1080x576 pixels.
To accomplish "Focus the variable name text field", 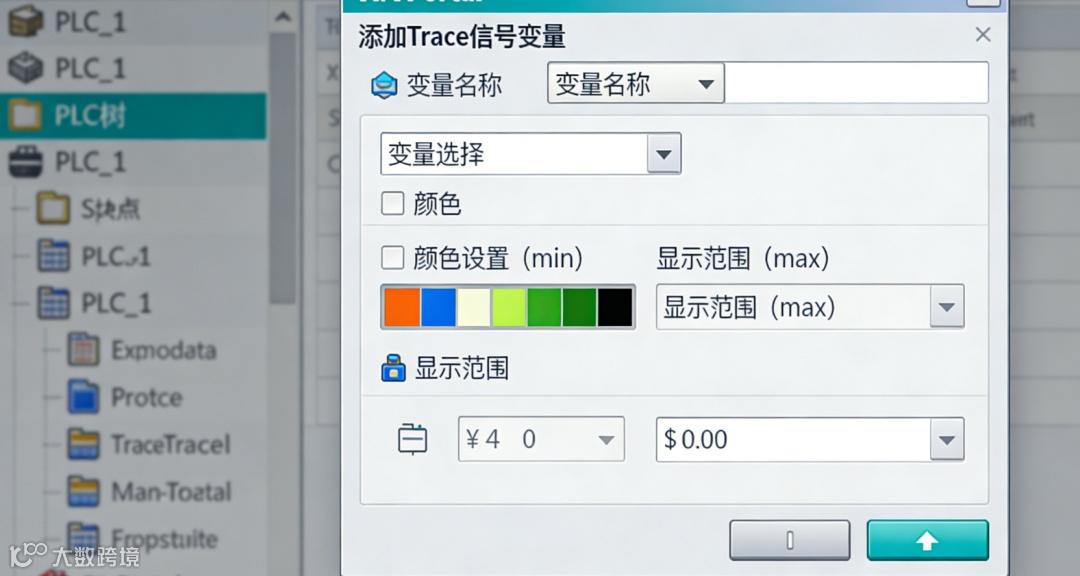I will (x=856, y=83).
